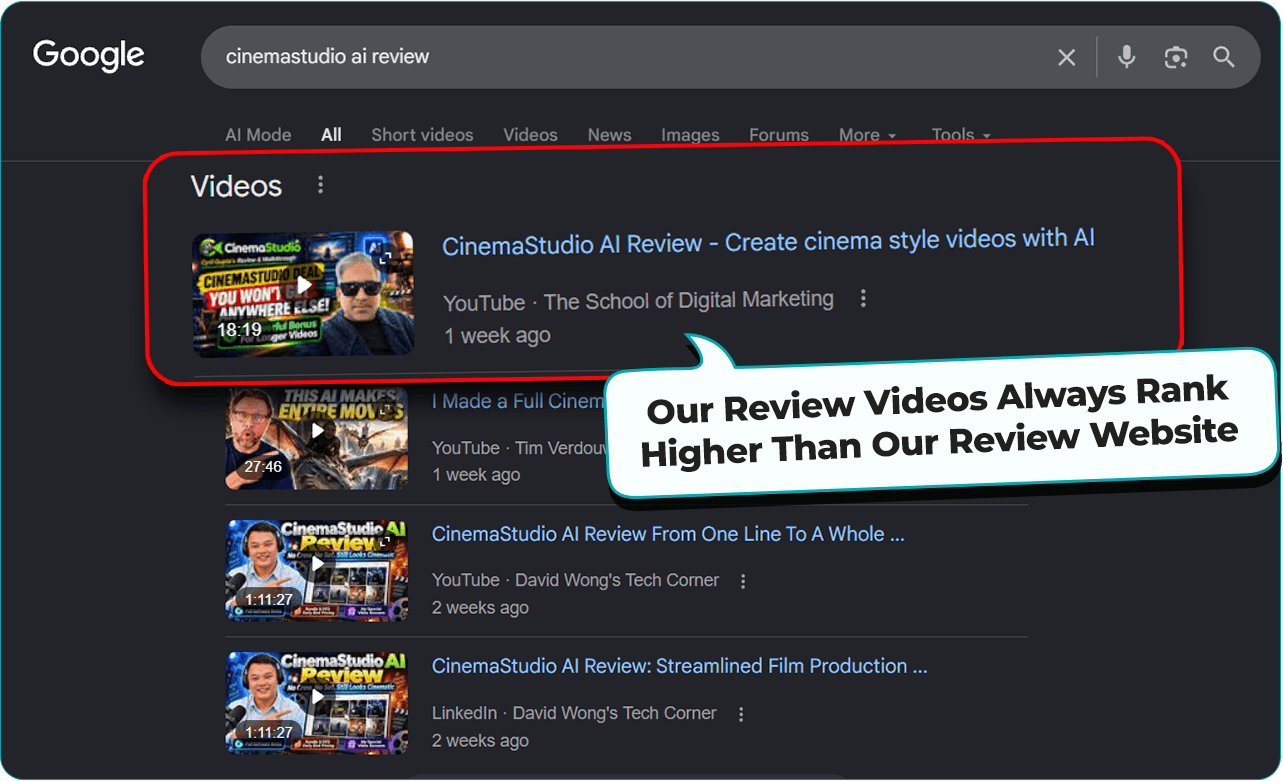The height and width of the screenshot is (781, 1283).
Task: Open the Short videos tab
Action: tap(422, 135)
